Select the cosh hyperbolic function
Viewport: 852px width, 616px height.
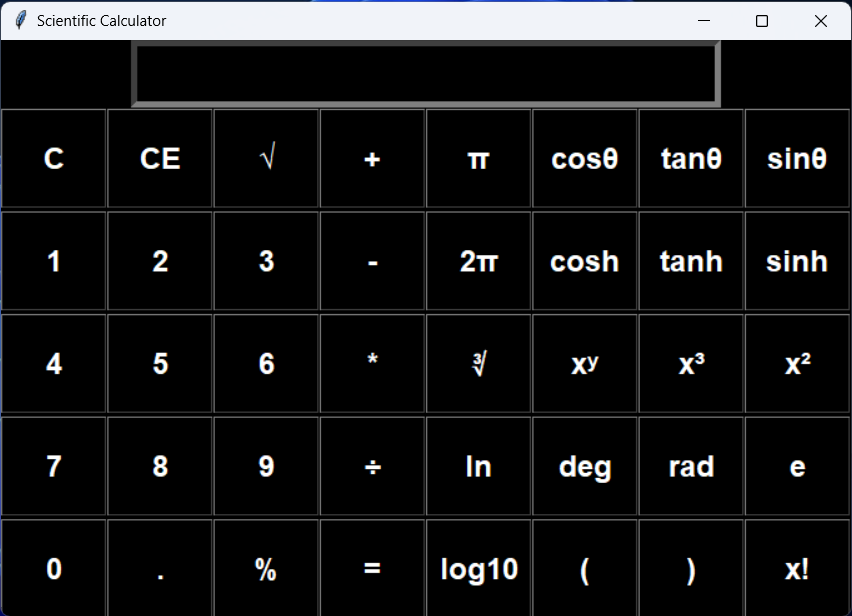584,261
